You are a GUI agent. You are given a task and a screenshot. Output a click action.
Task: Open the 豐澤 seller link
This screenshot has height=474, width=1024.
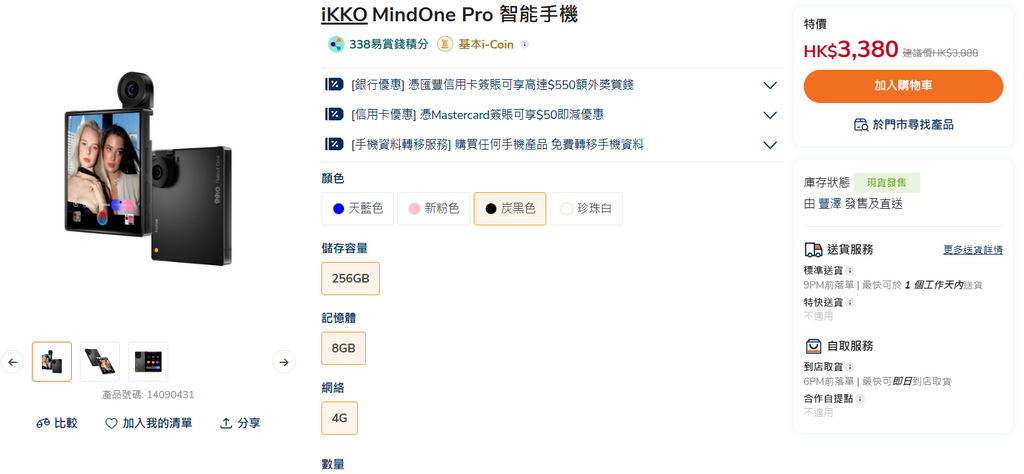coord(831,204)
